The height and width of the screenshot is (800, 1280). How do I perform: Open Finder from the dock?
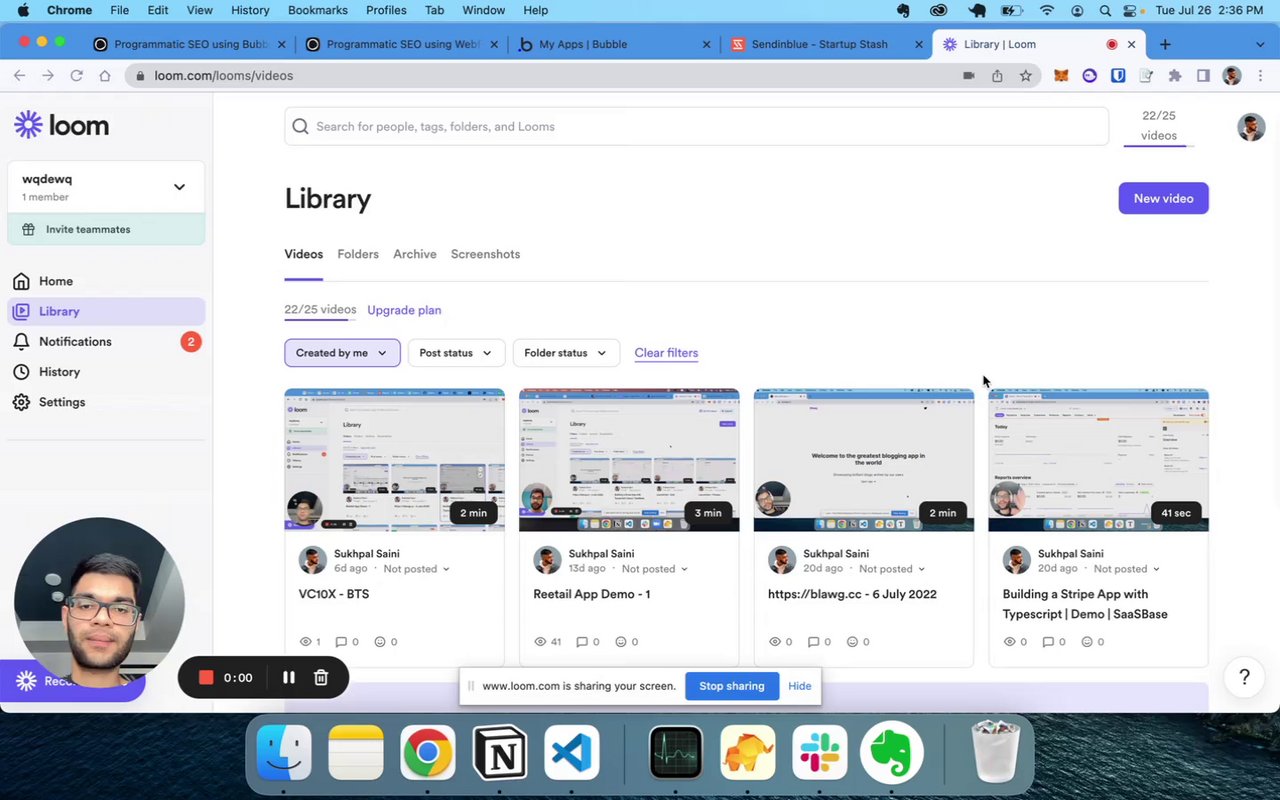(284, 753)
